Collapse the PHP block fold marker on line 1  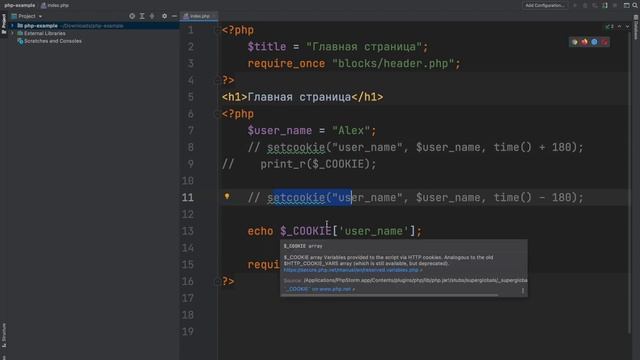[x=218, y=30]
